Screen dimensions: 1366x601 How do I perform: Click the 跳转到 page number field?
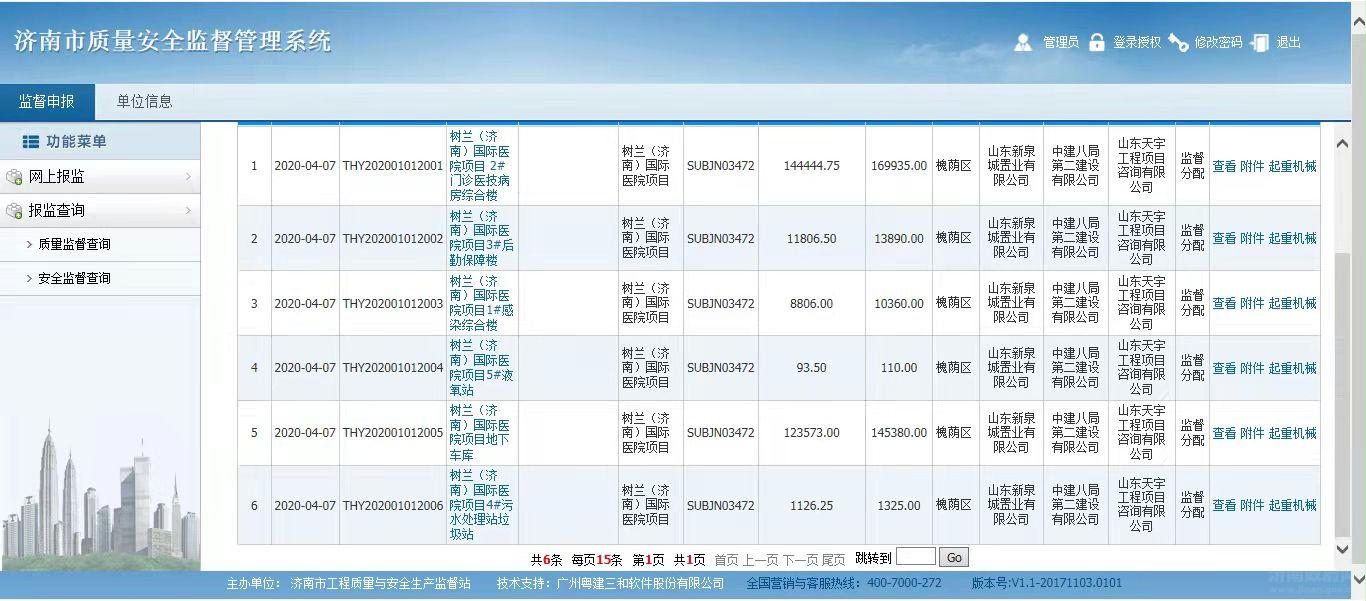tap(915, 557)
